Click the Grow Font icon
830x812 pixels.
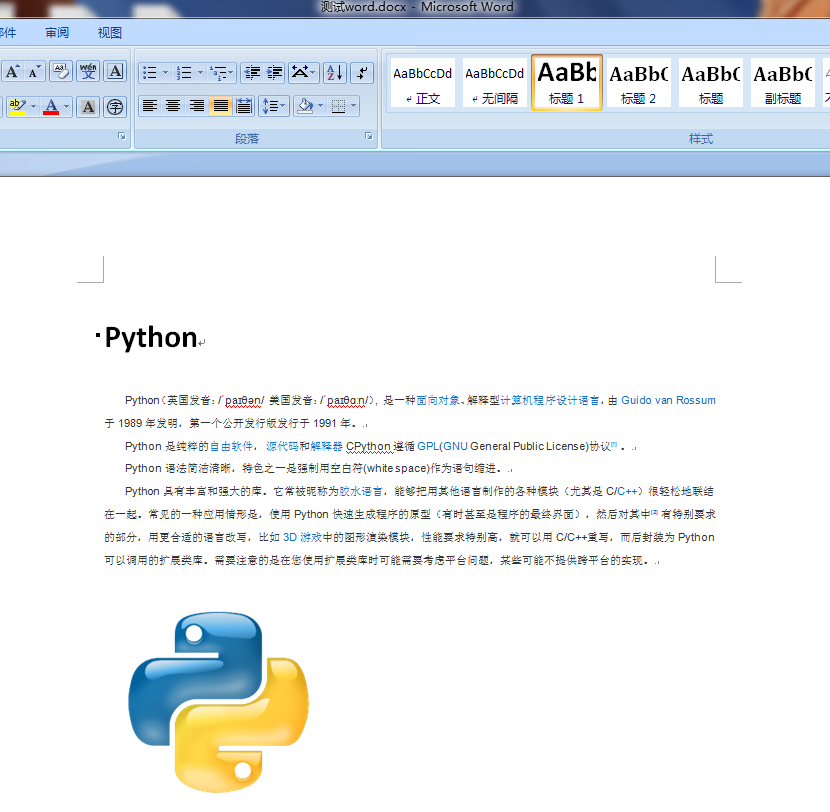coord(12,72)
